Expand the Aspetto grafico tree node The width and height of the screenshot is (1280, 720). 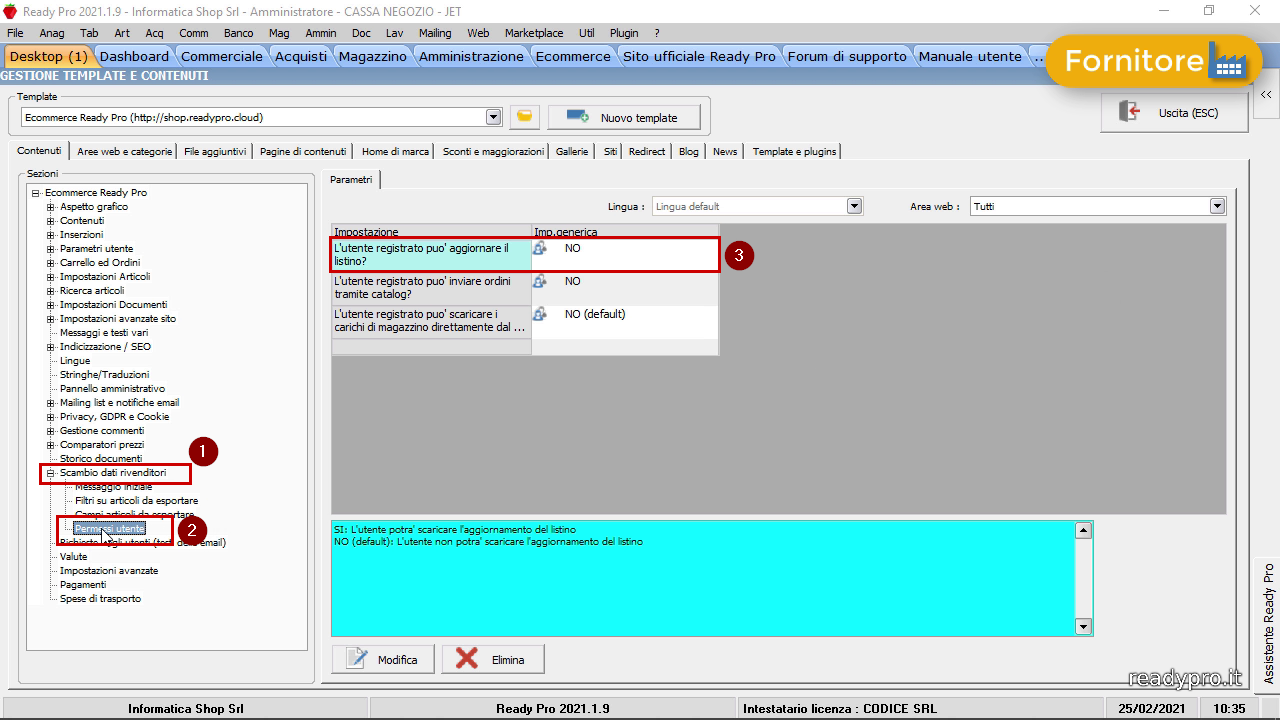tap(51, 207)
